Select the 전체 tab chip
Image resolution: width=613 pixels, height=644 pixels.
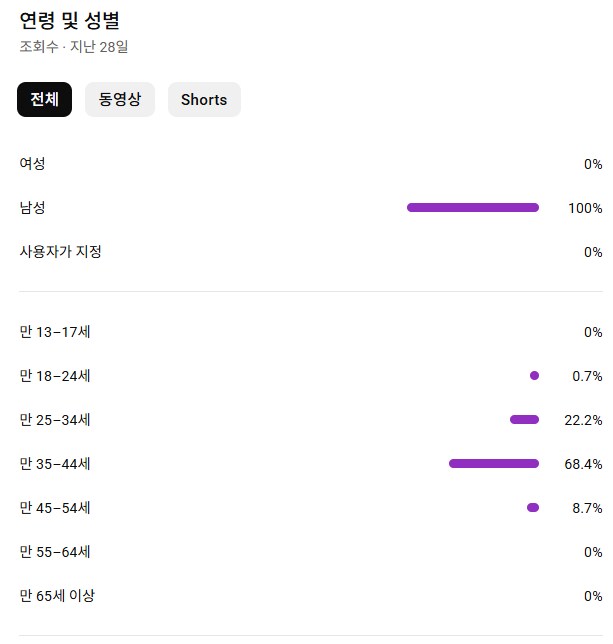[44, 100]
